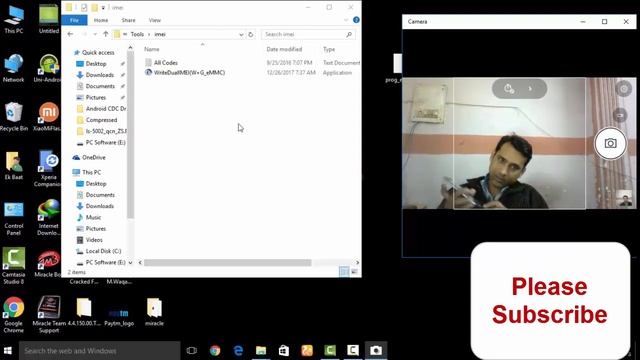Open Music under This PC
Image resolution: width=640 pixels, height=360 pixels.
(x=93, y=217)
